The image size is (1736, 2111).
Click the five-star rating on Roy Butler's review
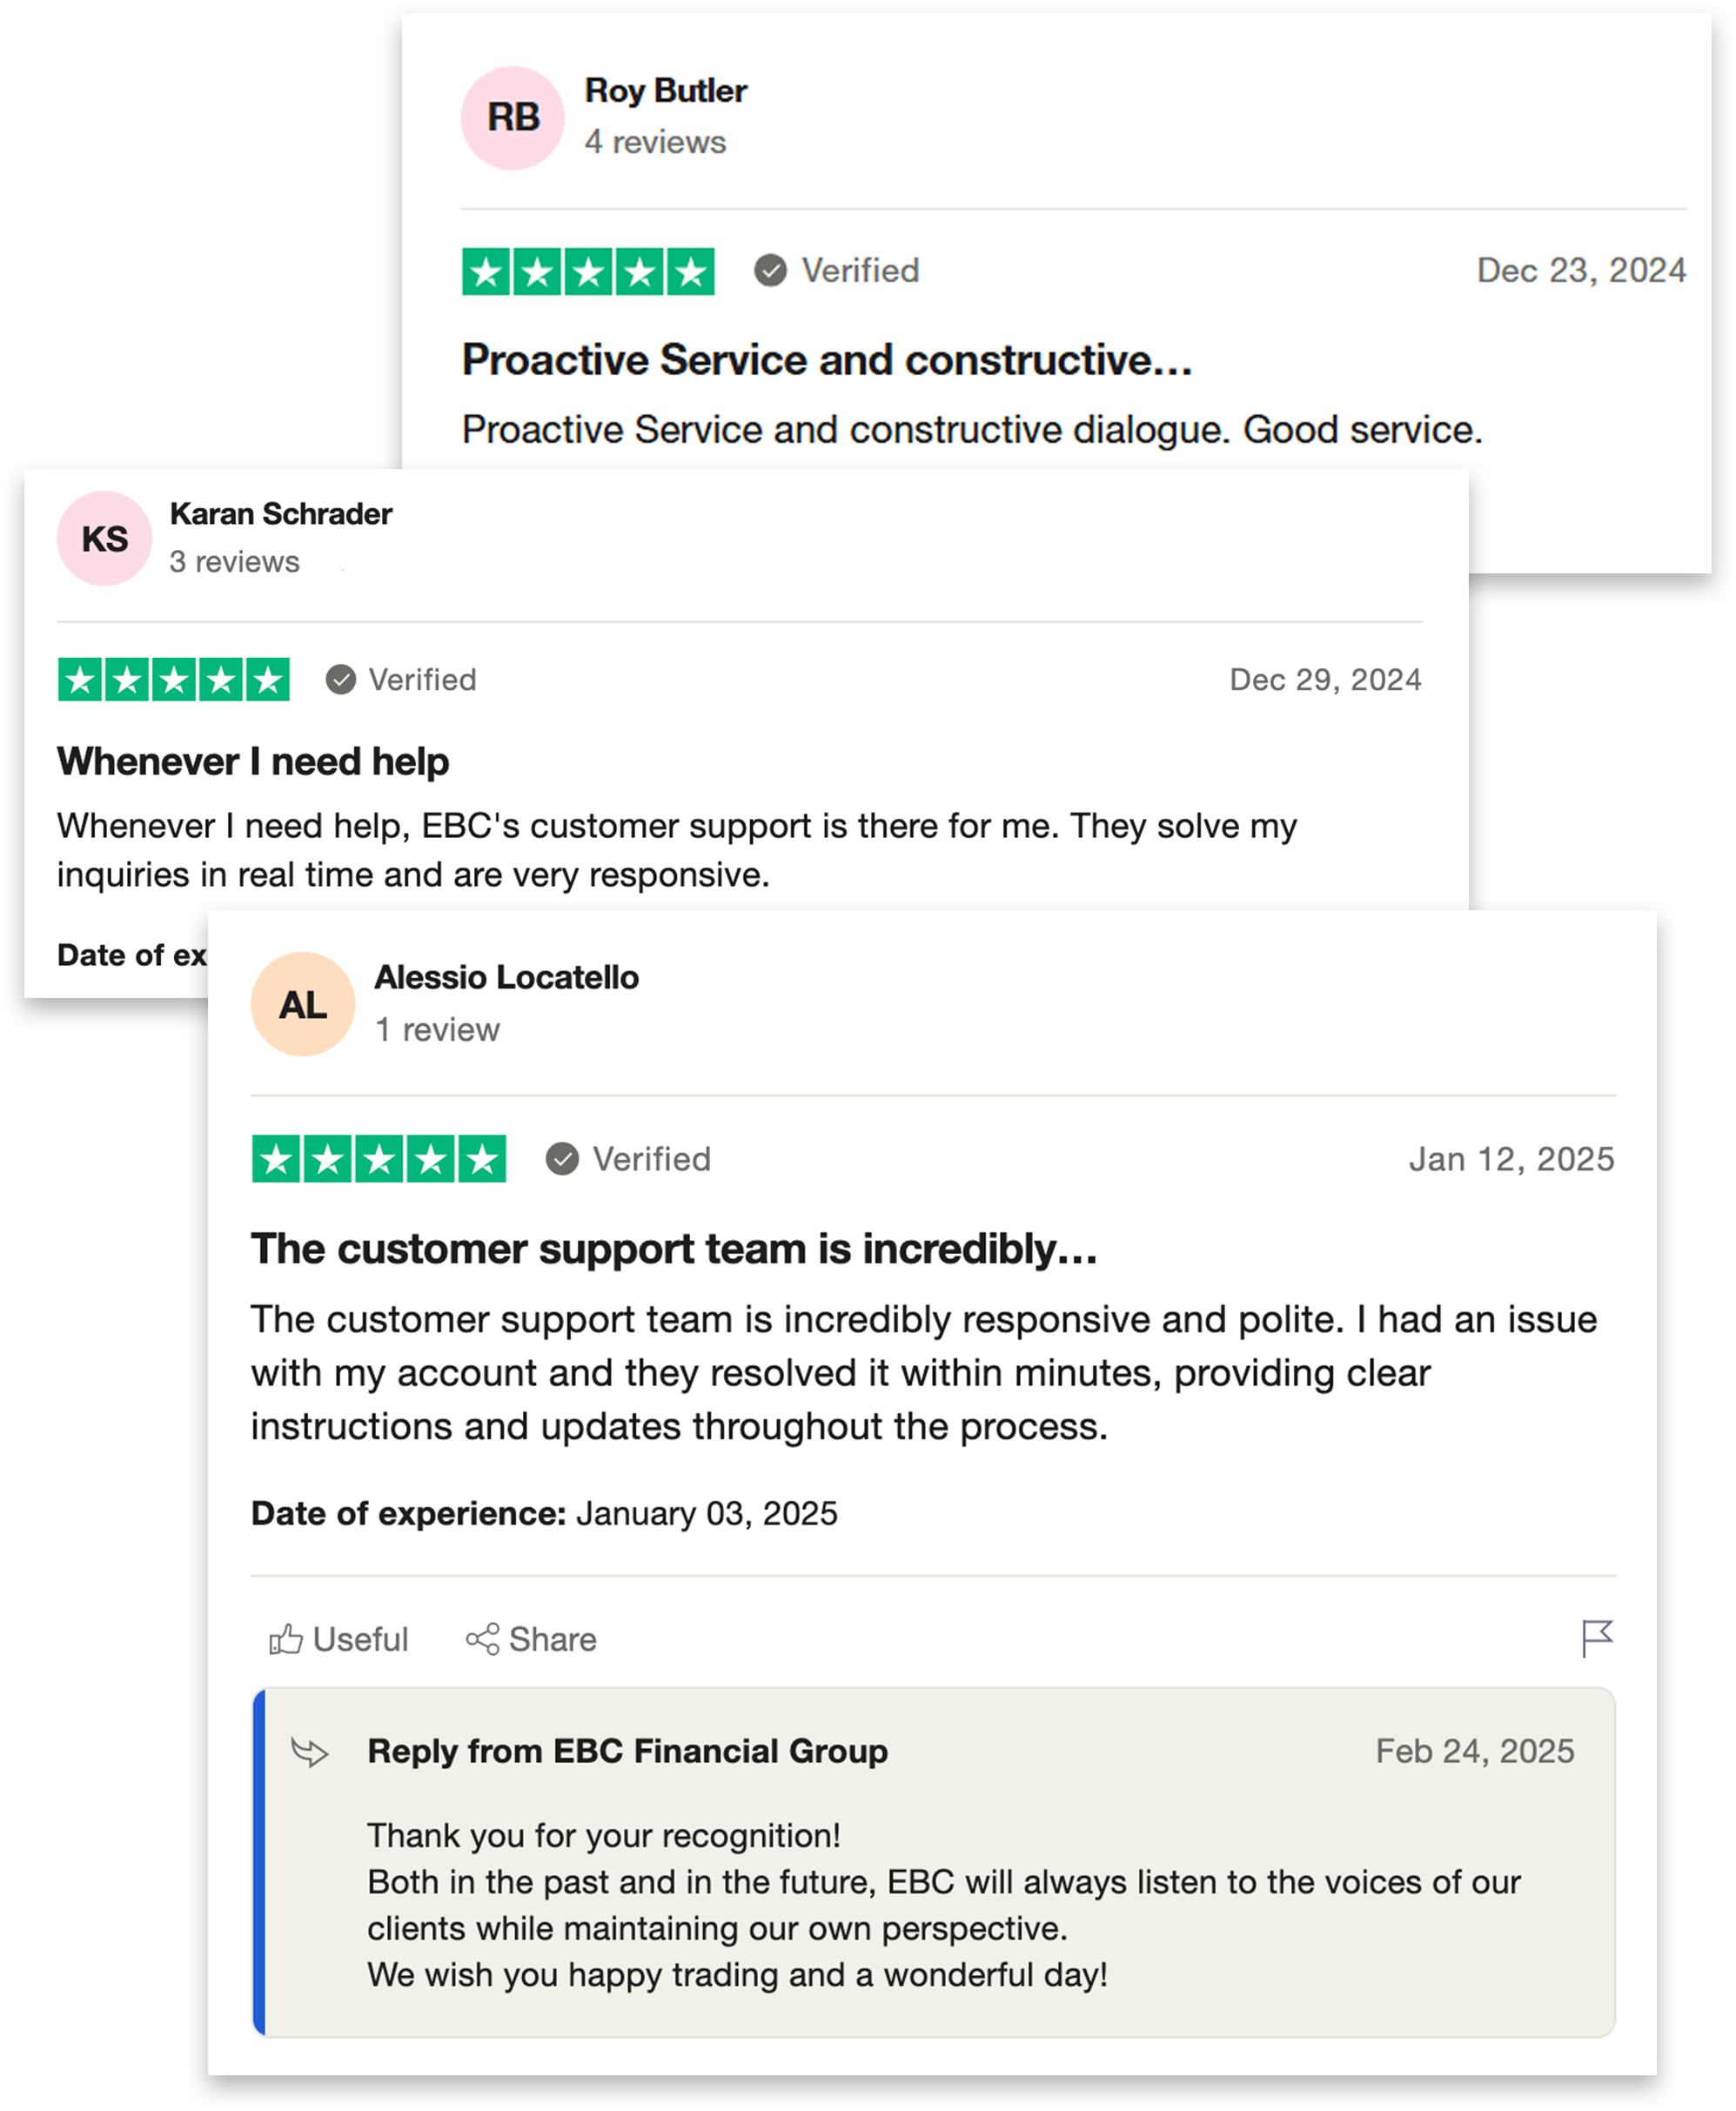pos(588,271)
